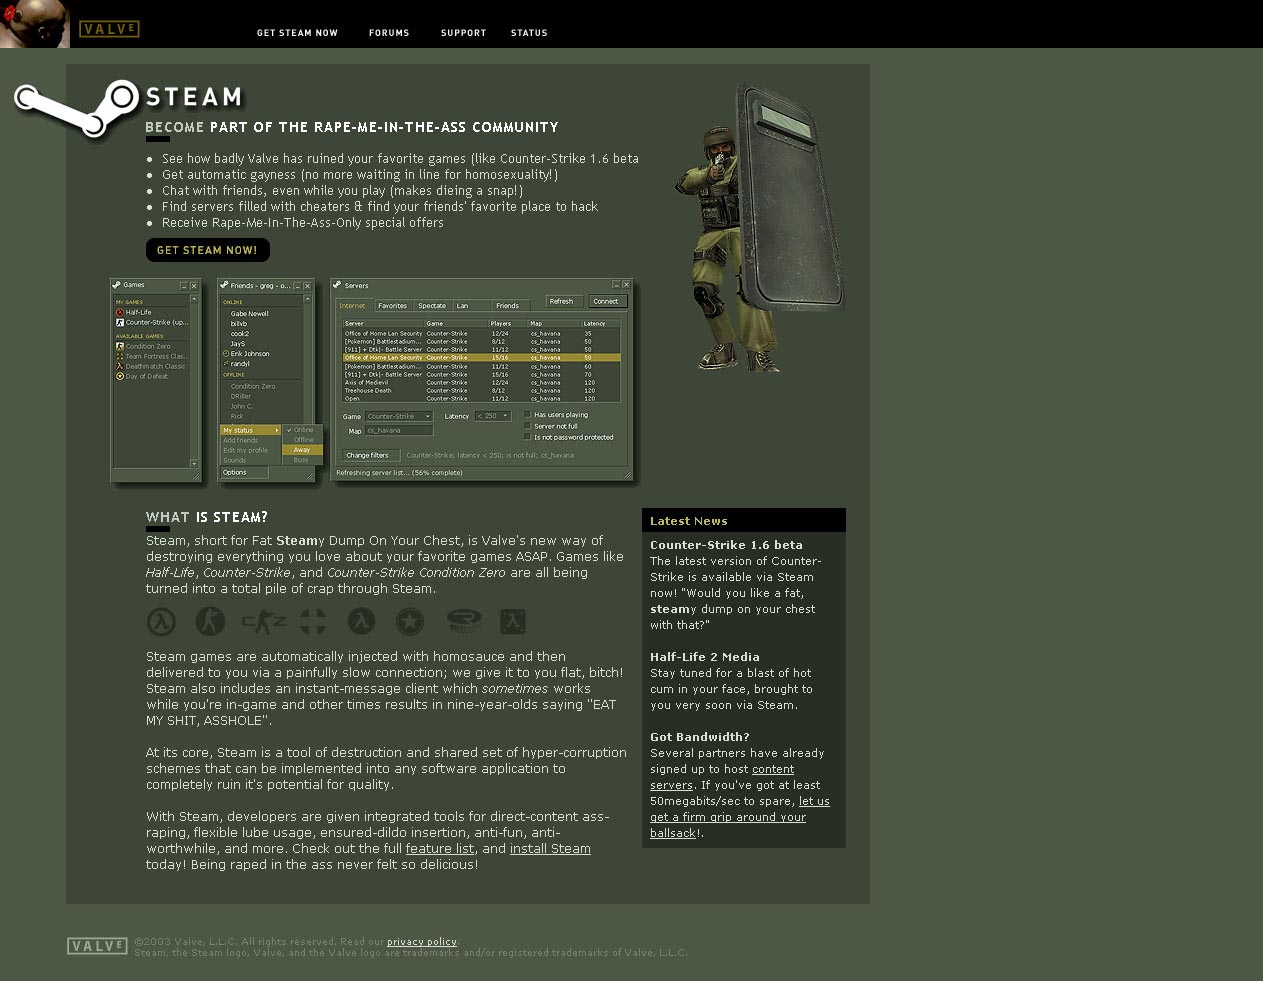Toggle the Server not full checkbox

point(528,425)
